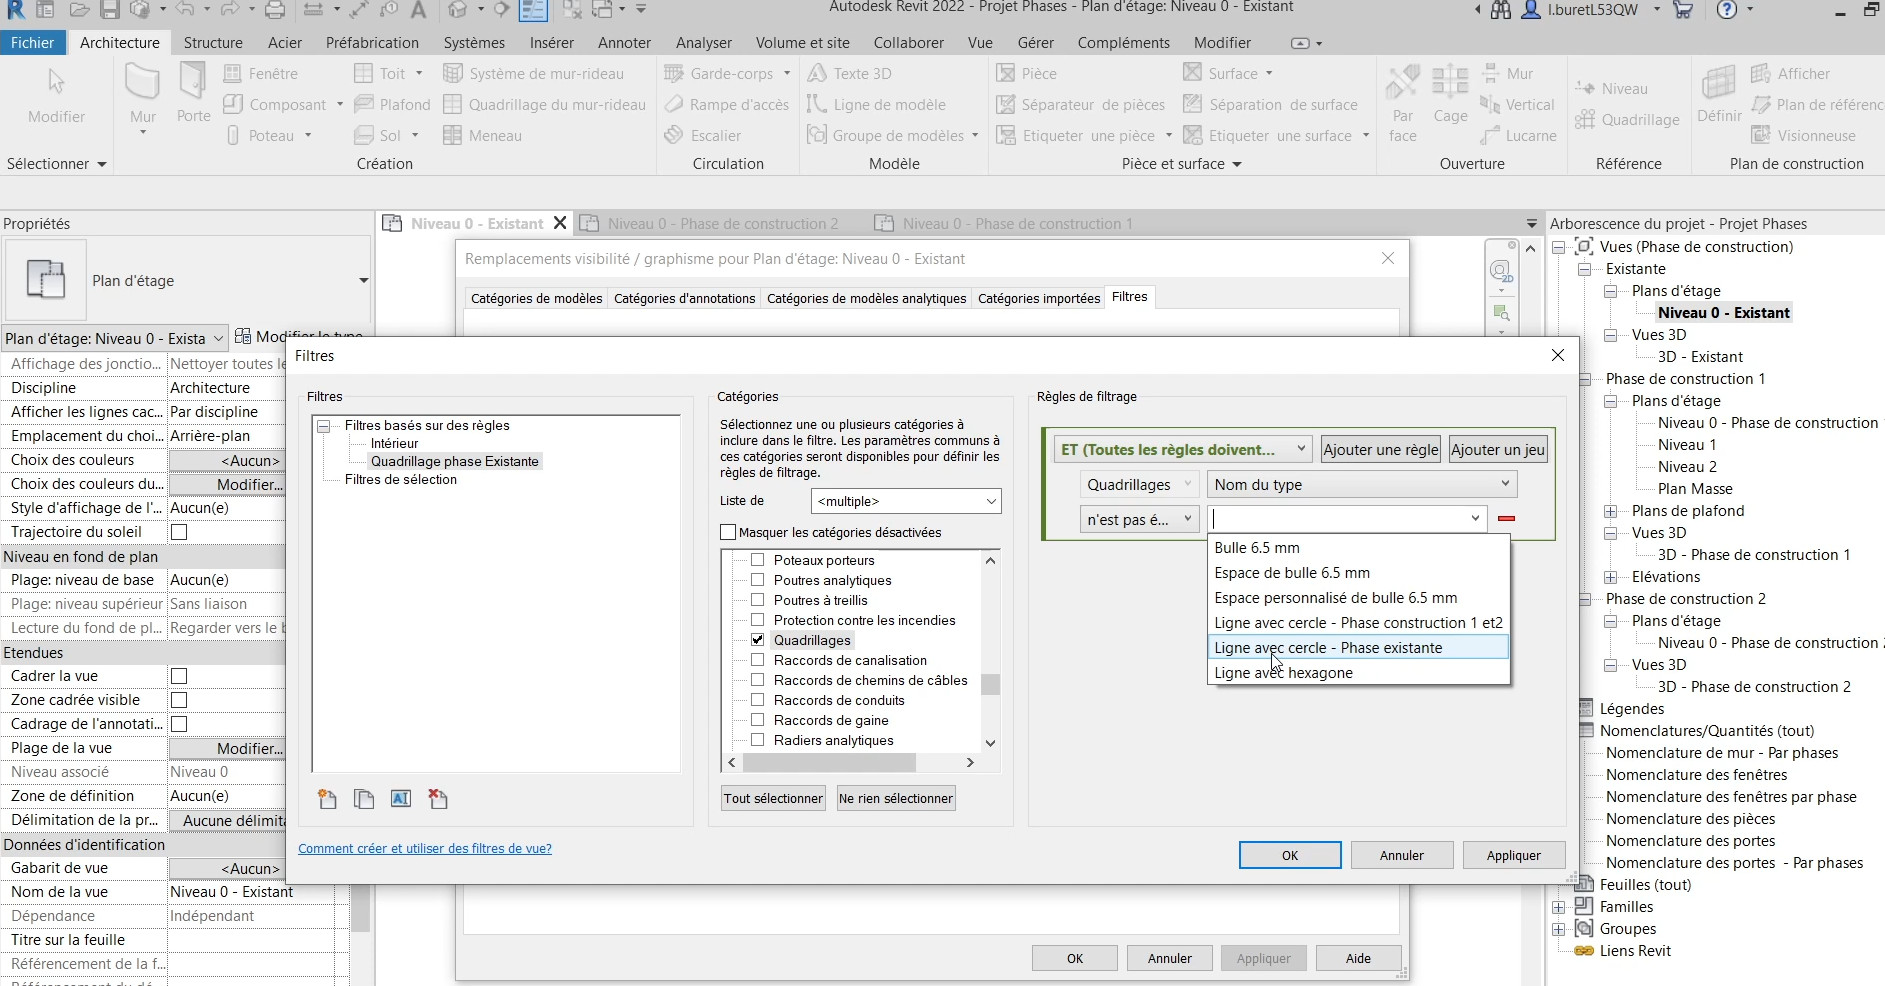This screenshot has height=986, width=1885.
Task: Click the Escalier stair tool
Action: tap(704, 136)
